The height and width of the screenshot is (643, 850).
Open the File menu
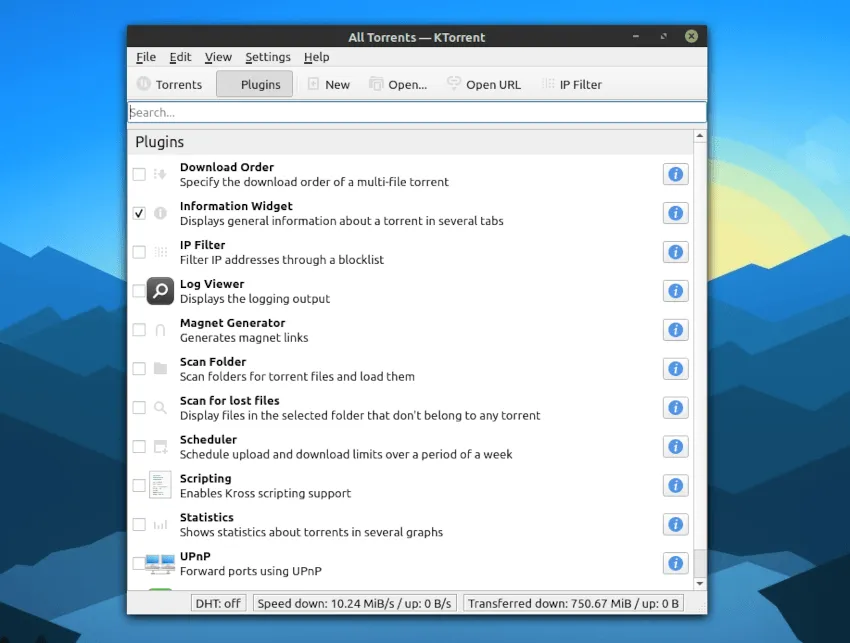pyautogui.click(x=146, y=57)
